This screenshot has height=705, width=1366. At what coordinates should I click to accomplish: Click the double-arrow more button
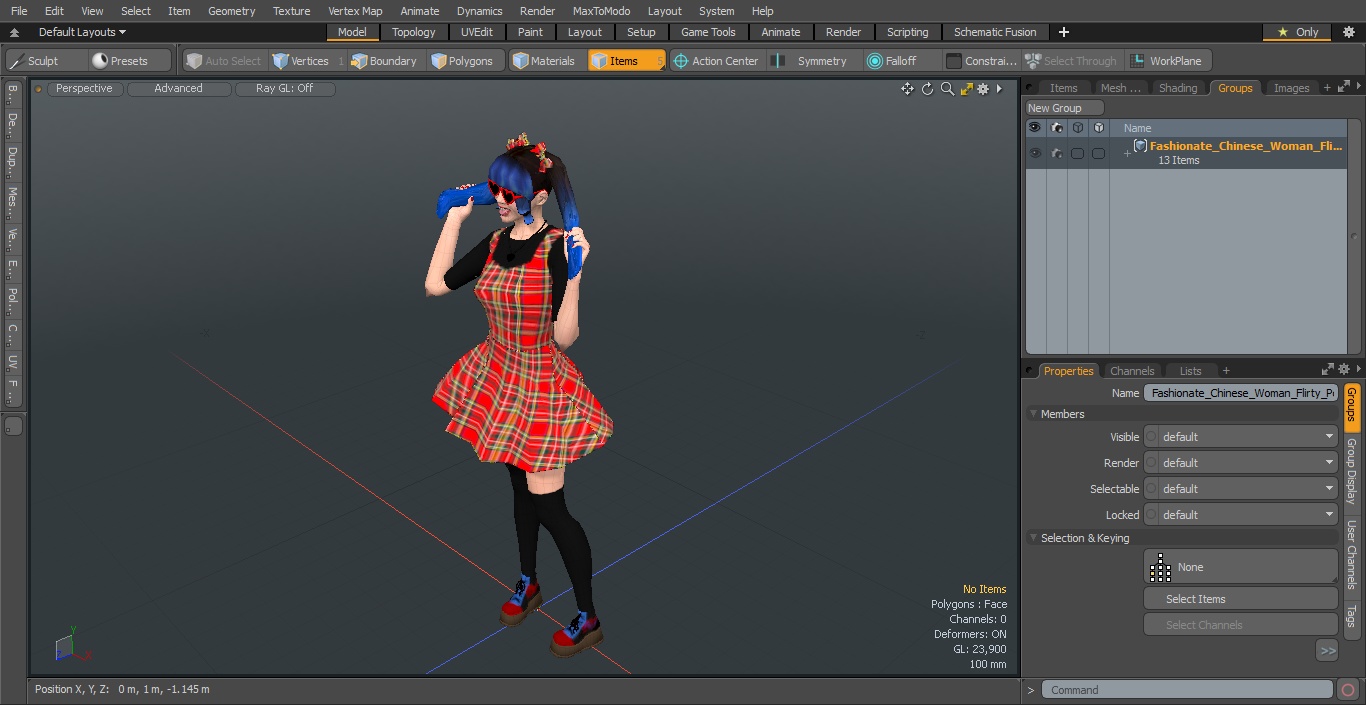1327,651
